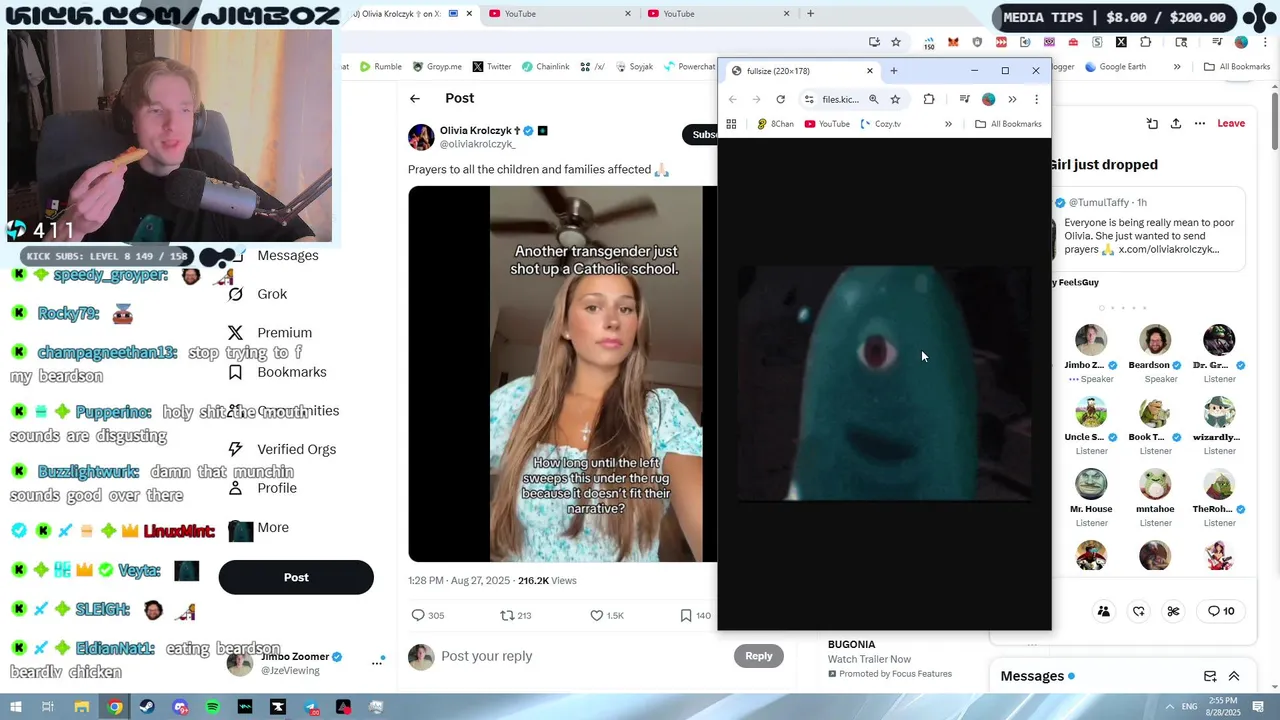This screenshot has height=720, width=1280.
Task: Open Steam from the taskbar
Action: [147, 707]
